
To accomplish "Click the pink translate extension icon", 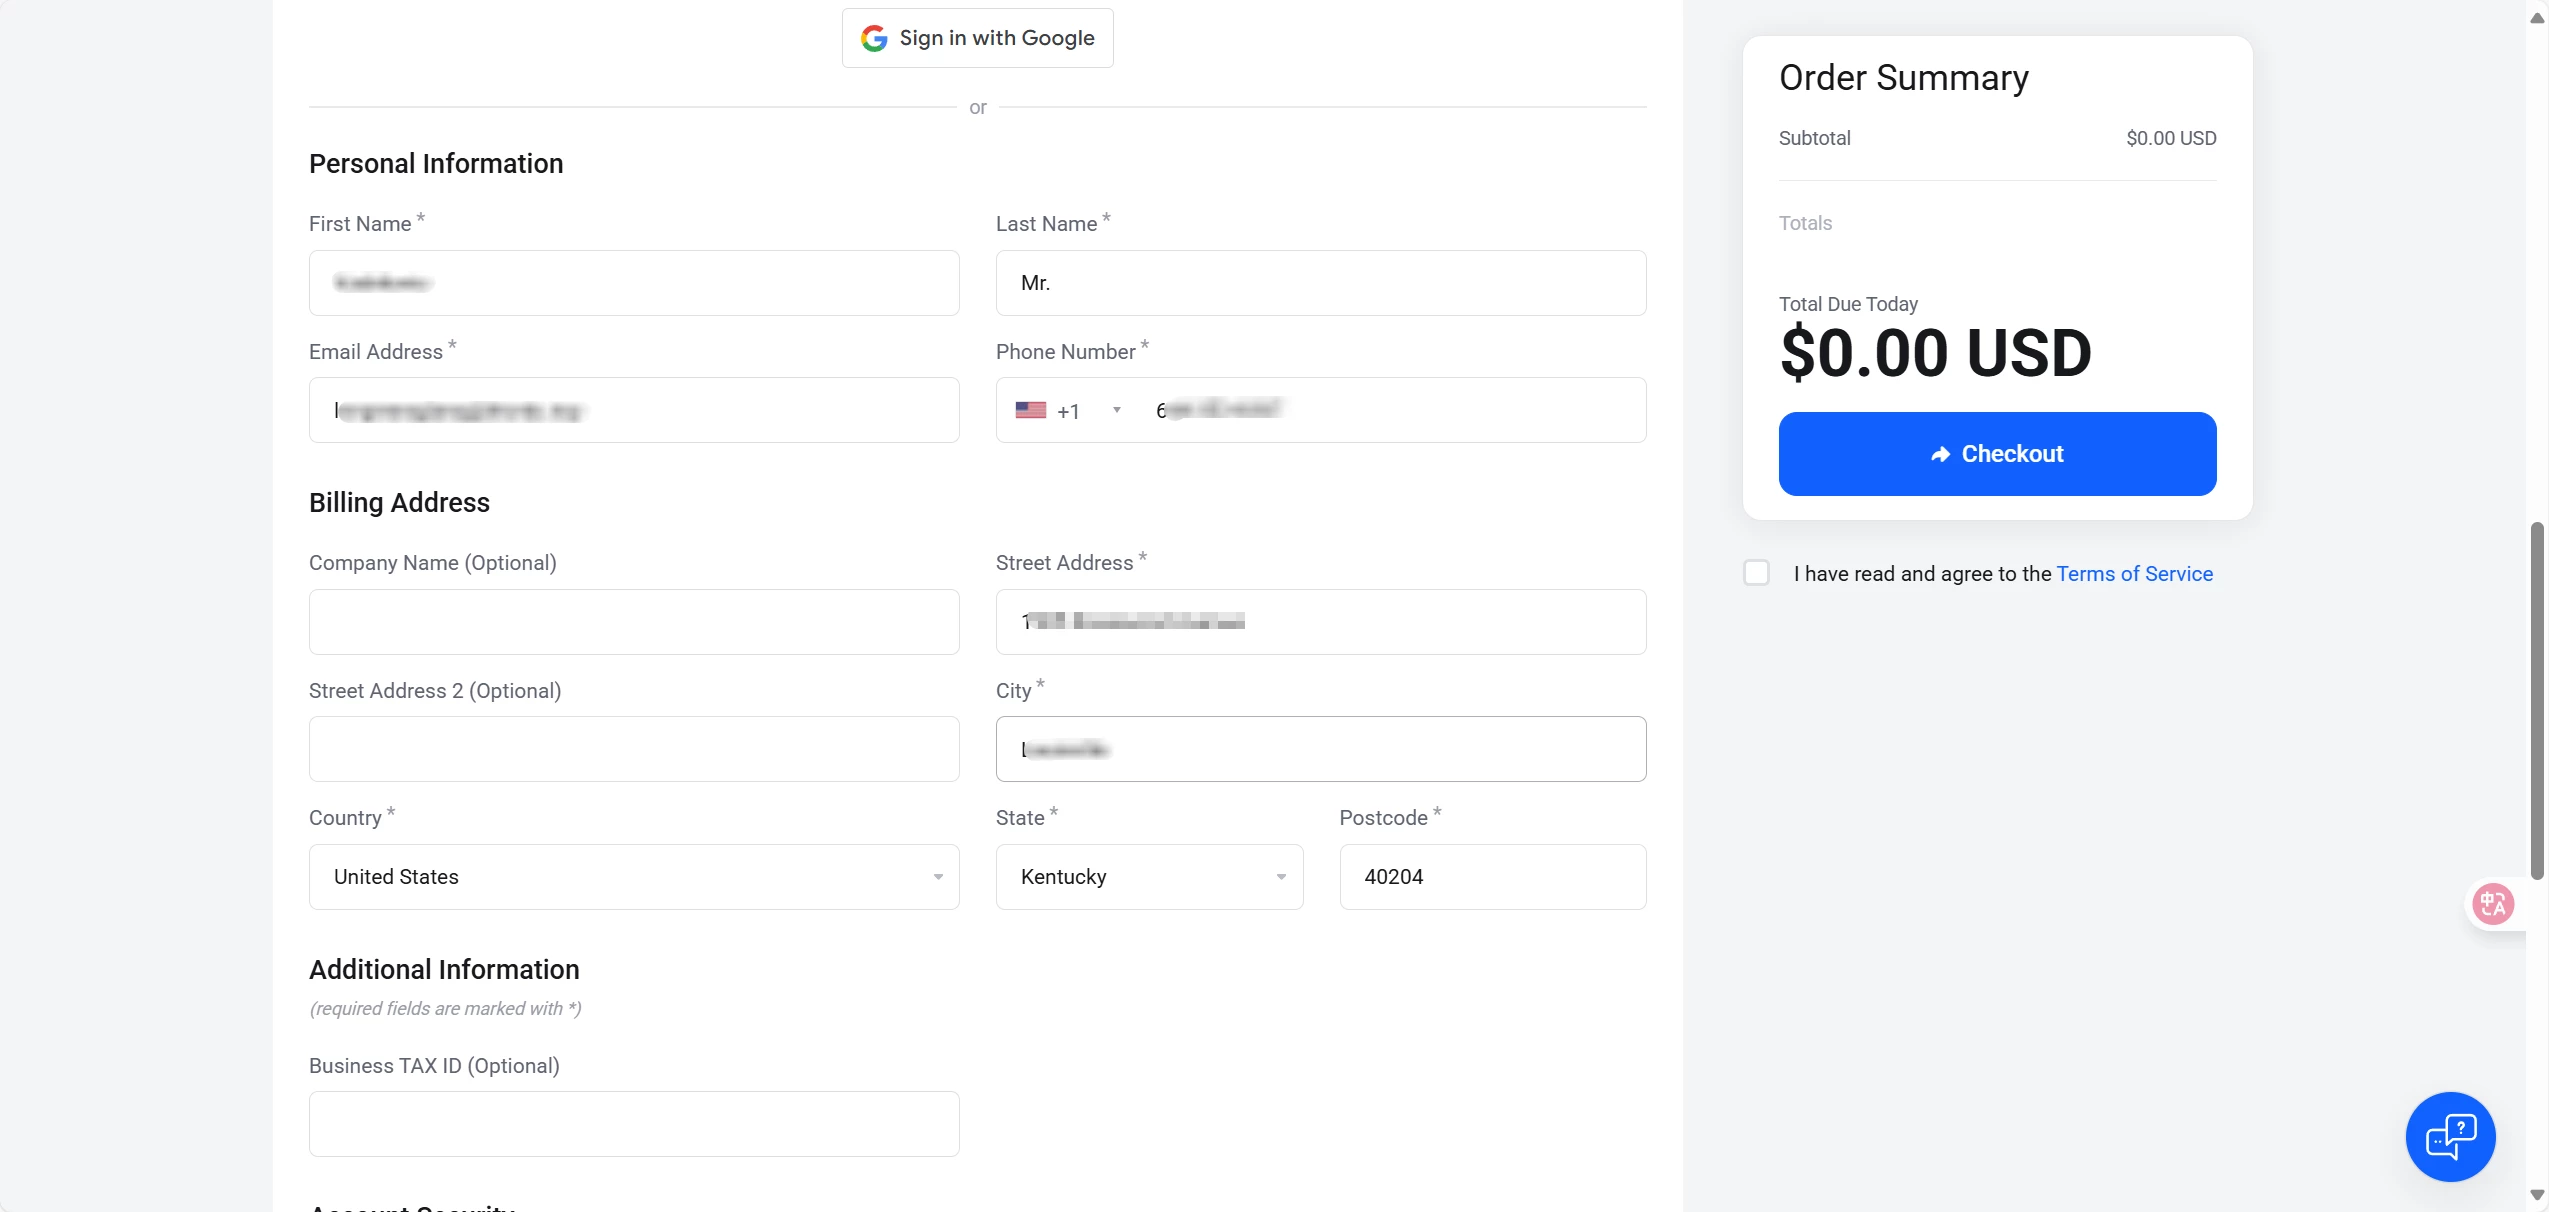I will [x=2492, y=904].
